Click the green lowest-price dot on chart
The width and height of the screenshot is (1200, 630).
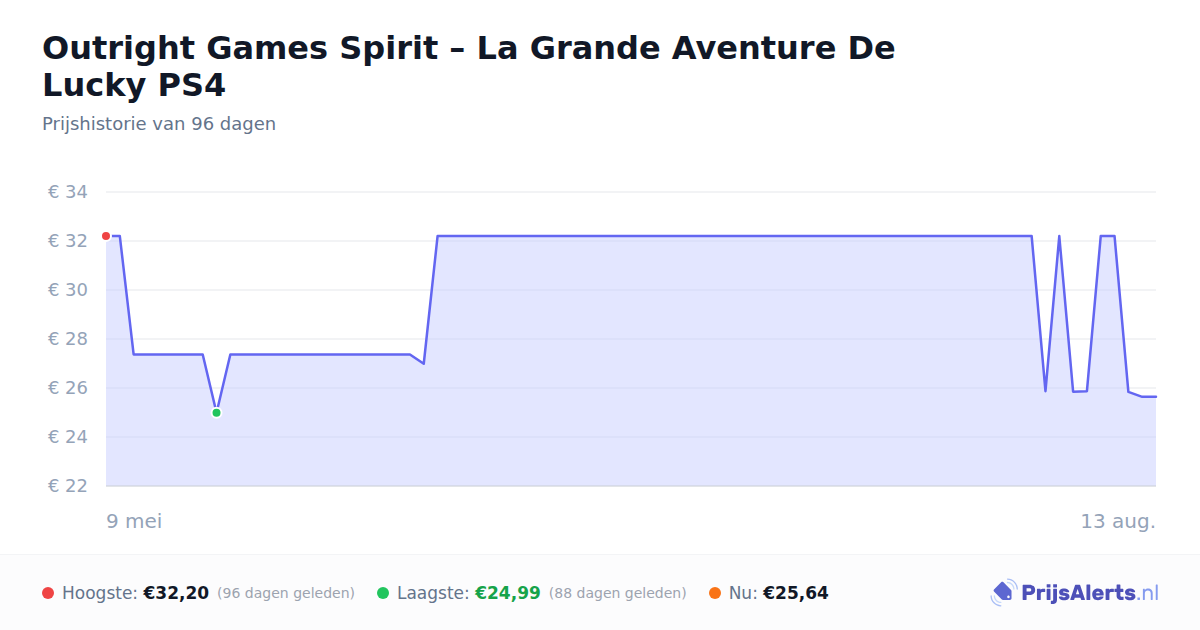216,412
